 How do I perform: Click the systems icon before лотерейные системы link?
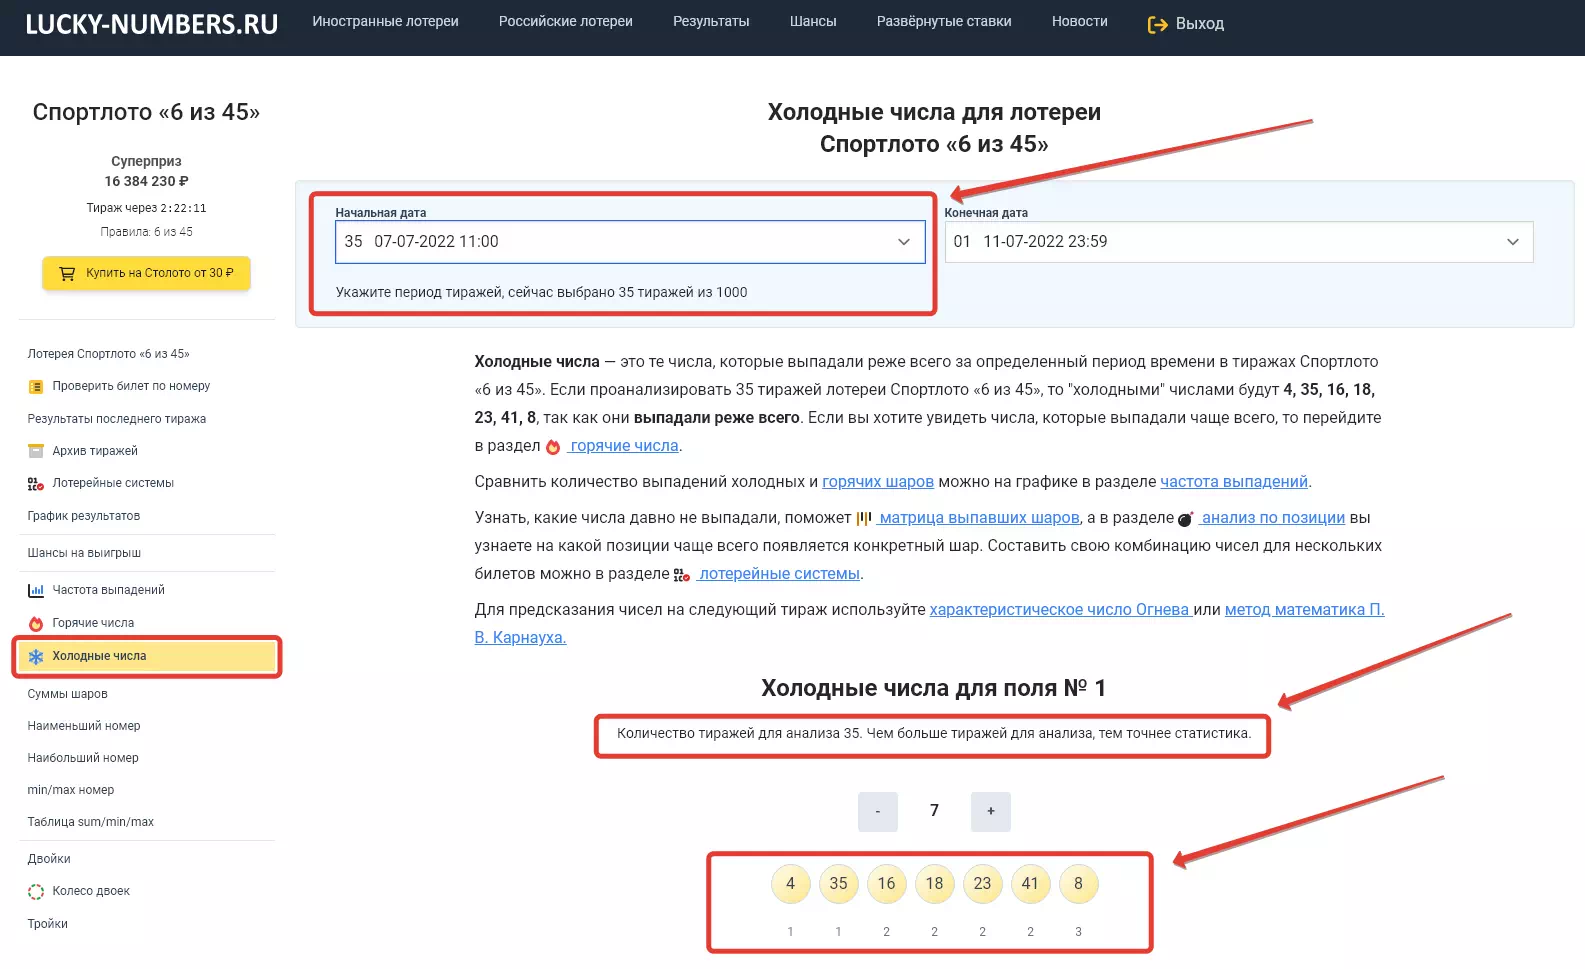[682, 574]
